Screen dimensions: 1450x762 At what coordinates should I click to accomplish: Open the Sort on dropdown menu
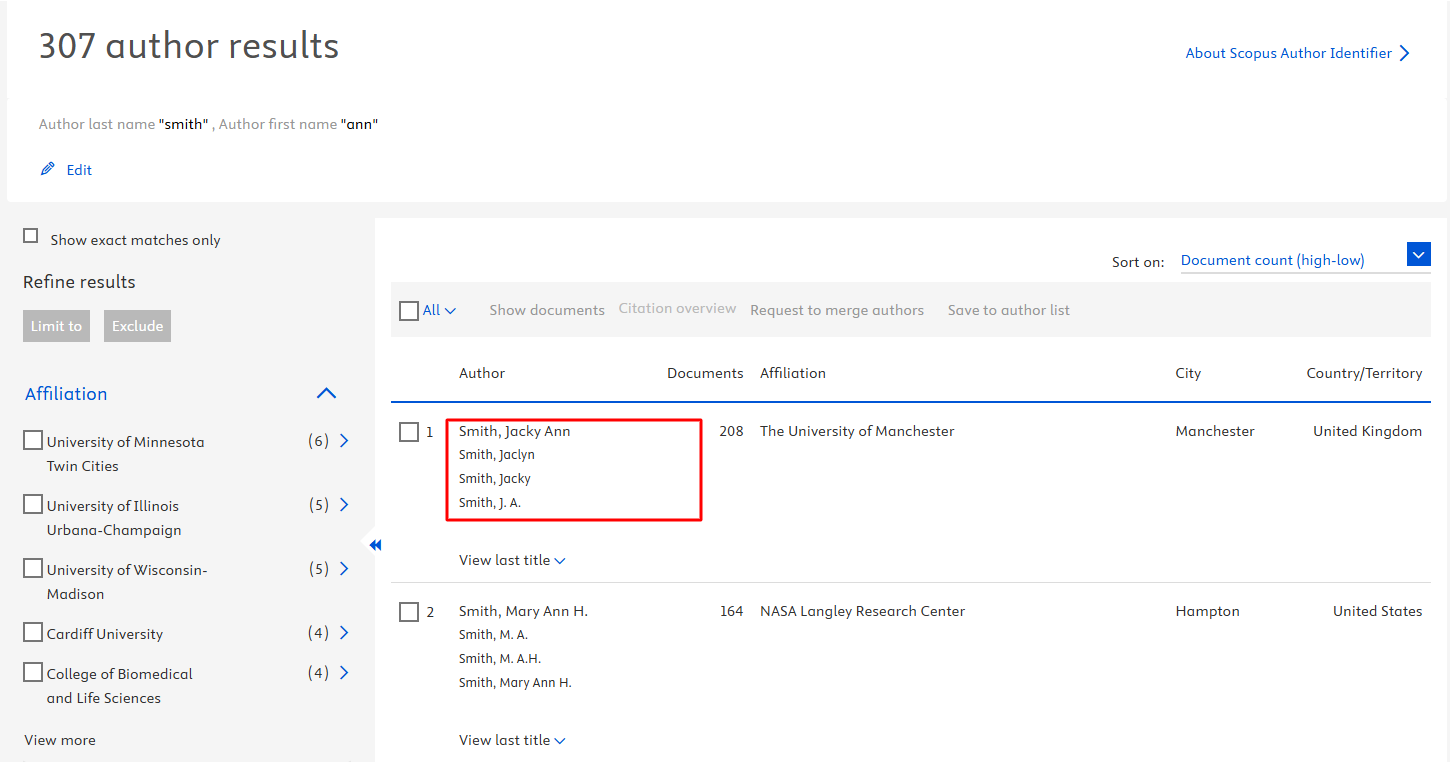[1417, 255]
